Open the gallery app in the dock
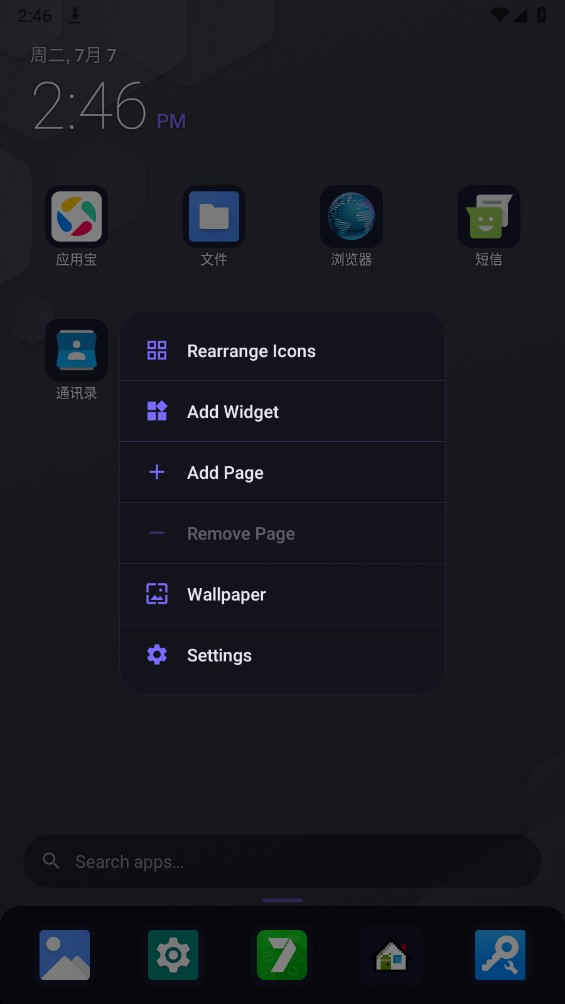Viewport: 565px width, 1004px height. coord(65,955)
